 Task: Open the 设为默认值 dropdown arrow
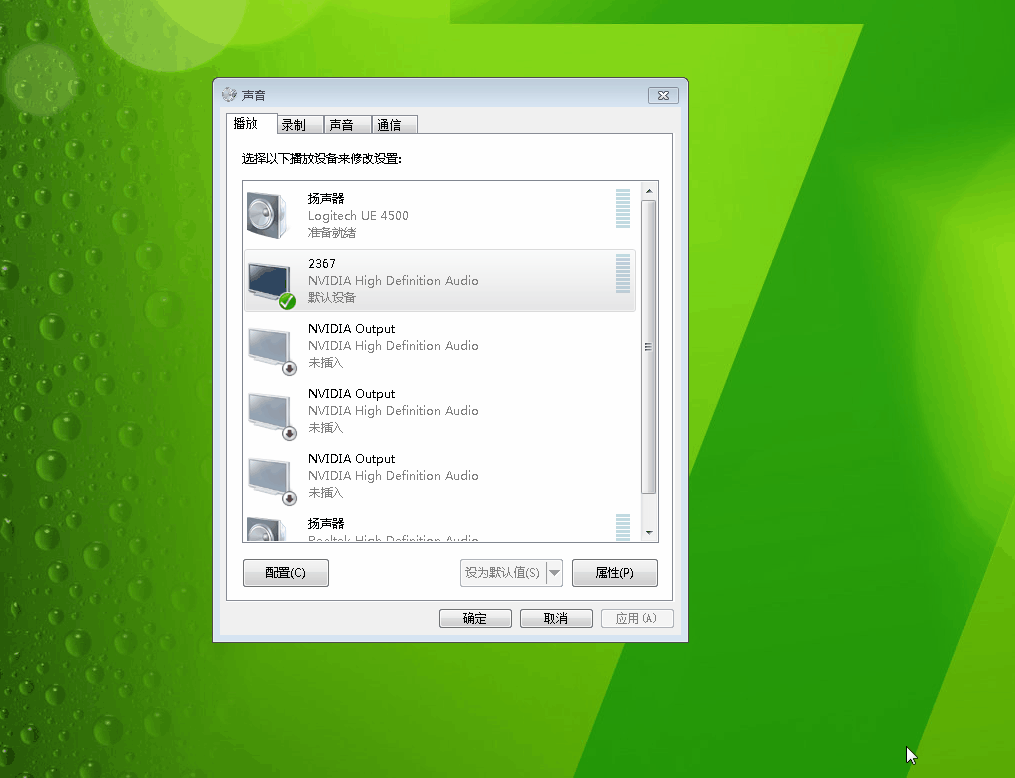point(554,573)
